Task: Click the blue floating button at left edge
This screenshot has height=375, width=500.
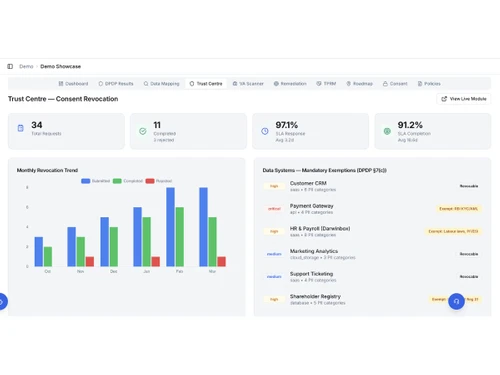Action: tap(3, 302)
